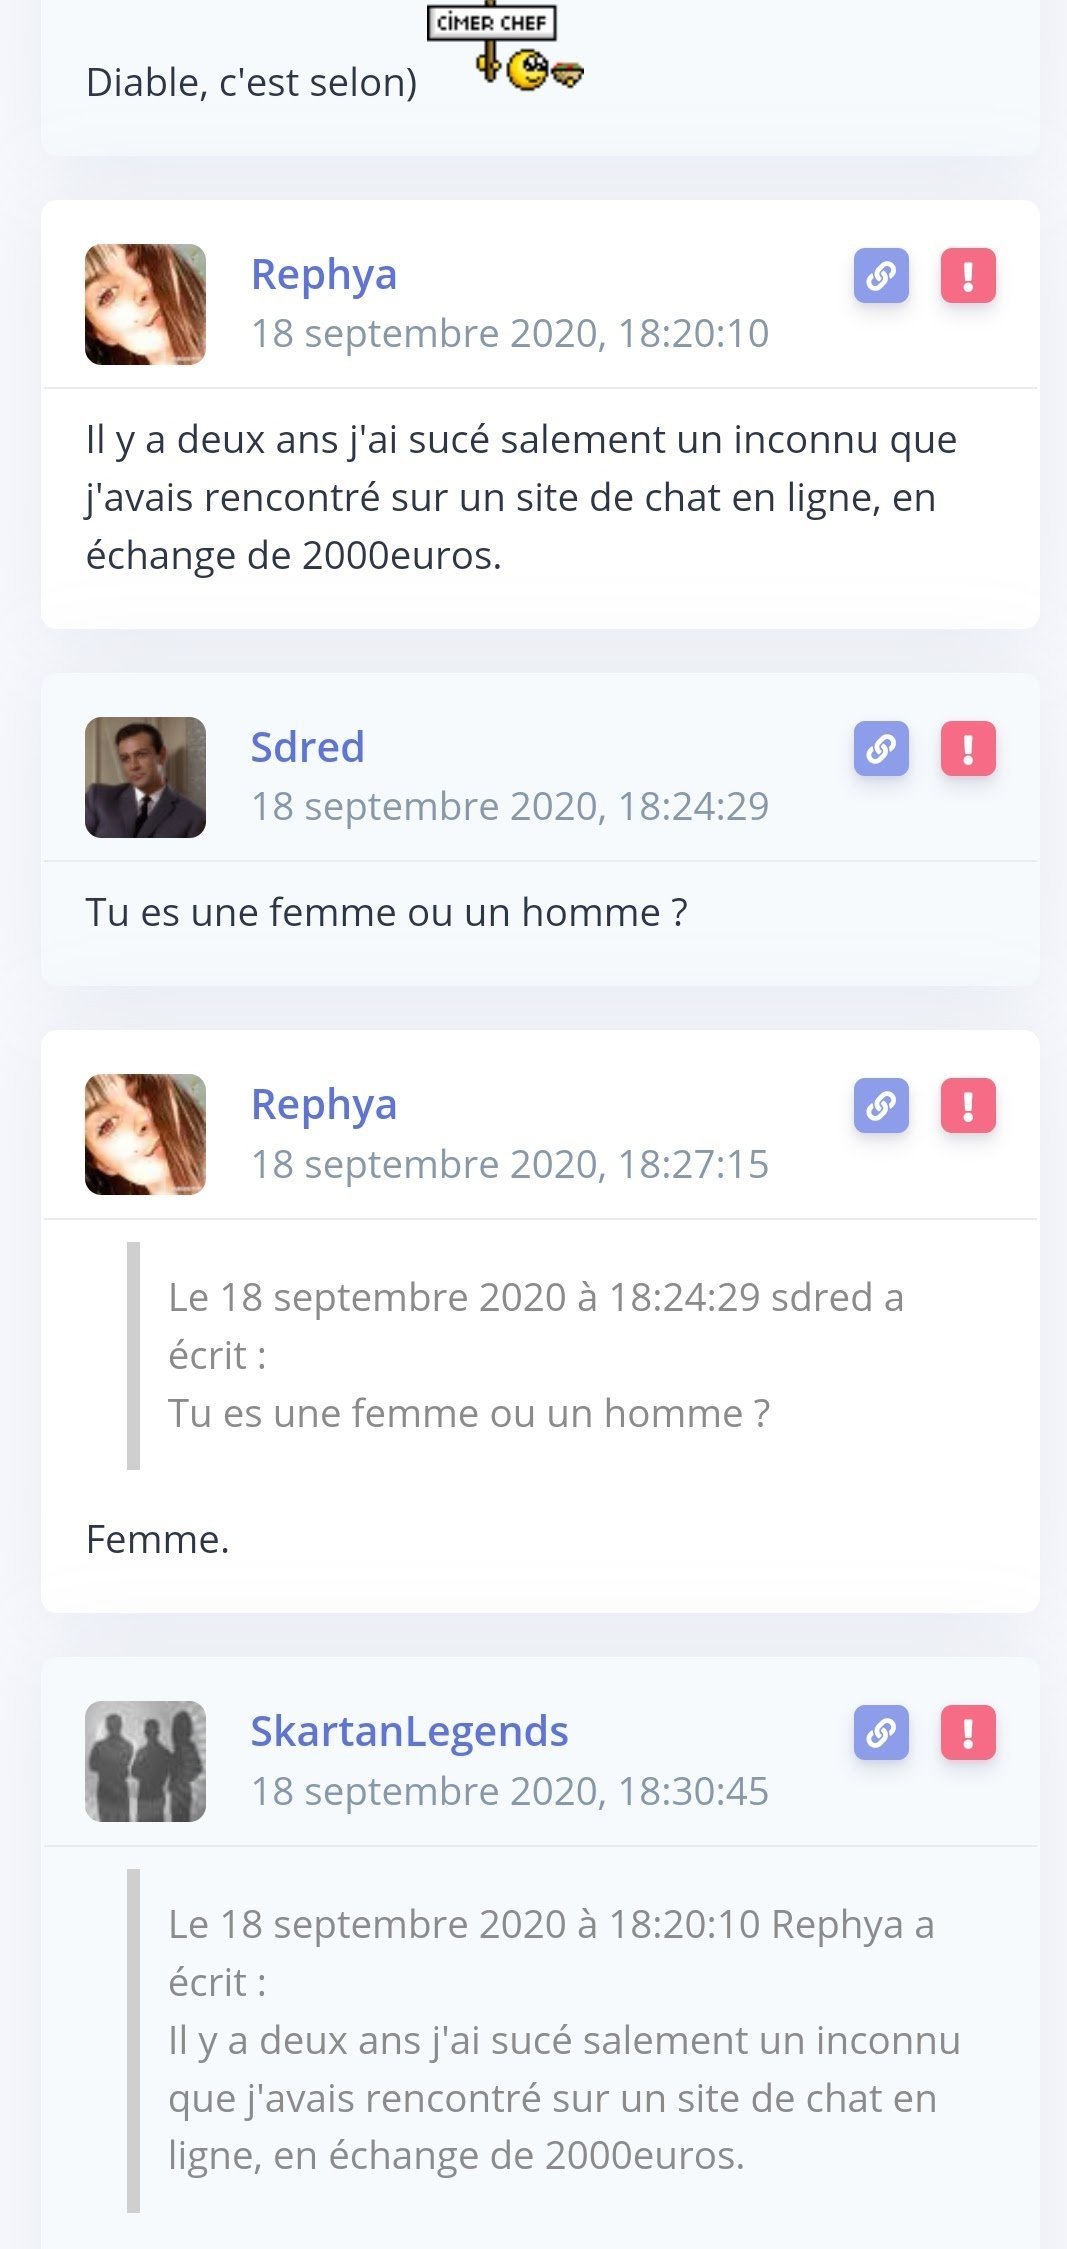The image size is (1067, 2249).
Task: Copy permalink of Rephya's 18:20:10 post
Action: coord(881,275)
